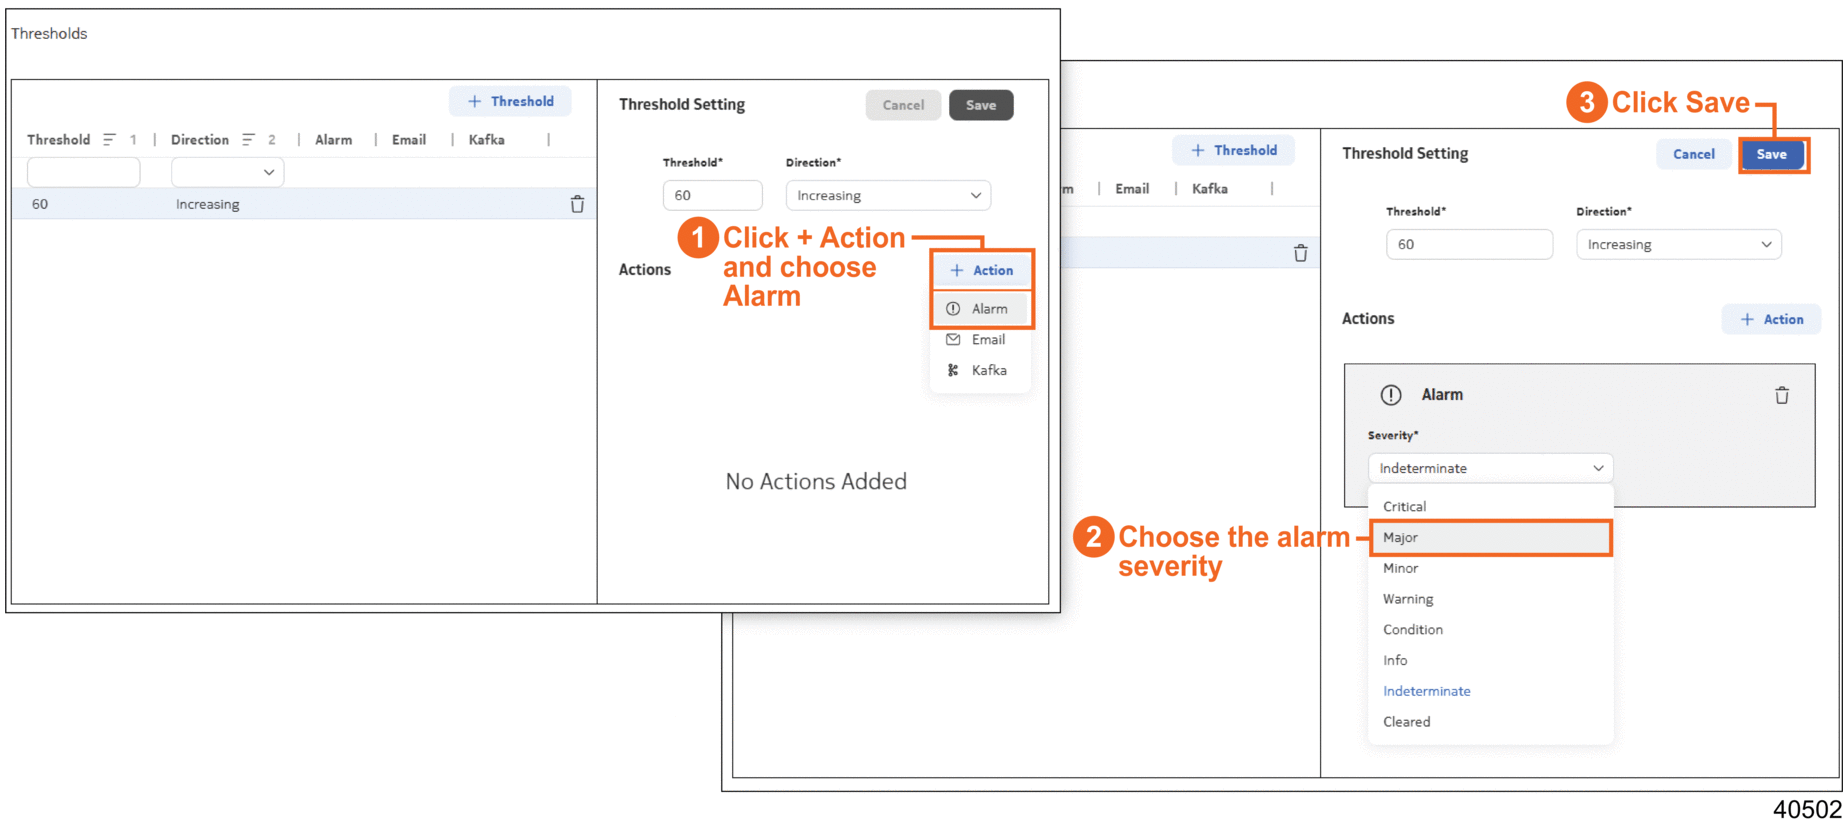Open the Direction filter dropdown in table
Screen dimensions: 1848x831
pyautogui.click(x=228, y=172)
